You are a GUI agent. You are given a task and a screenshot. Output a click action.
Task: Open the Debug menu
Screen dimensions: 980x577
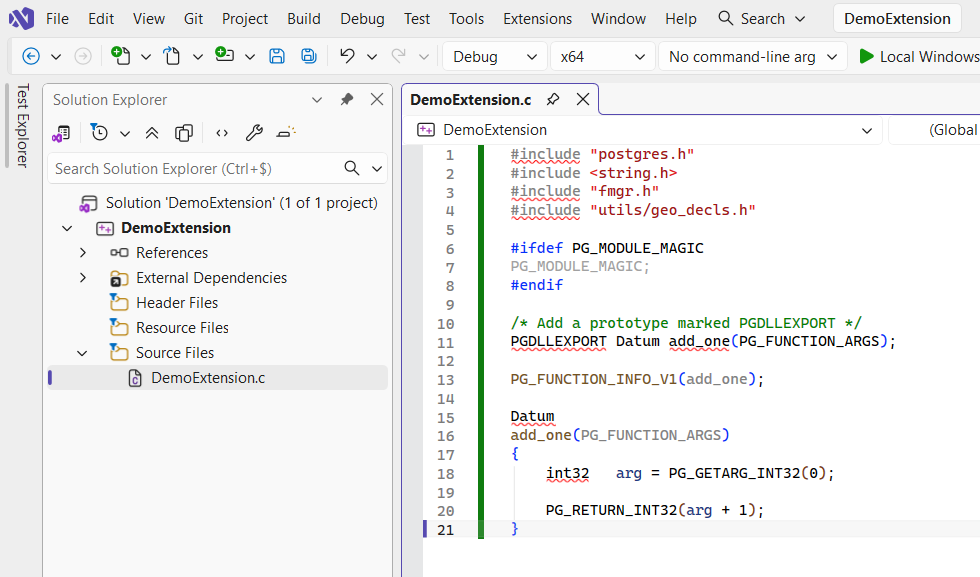(x=362, y=18)
